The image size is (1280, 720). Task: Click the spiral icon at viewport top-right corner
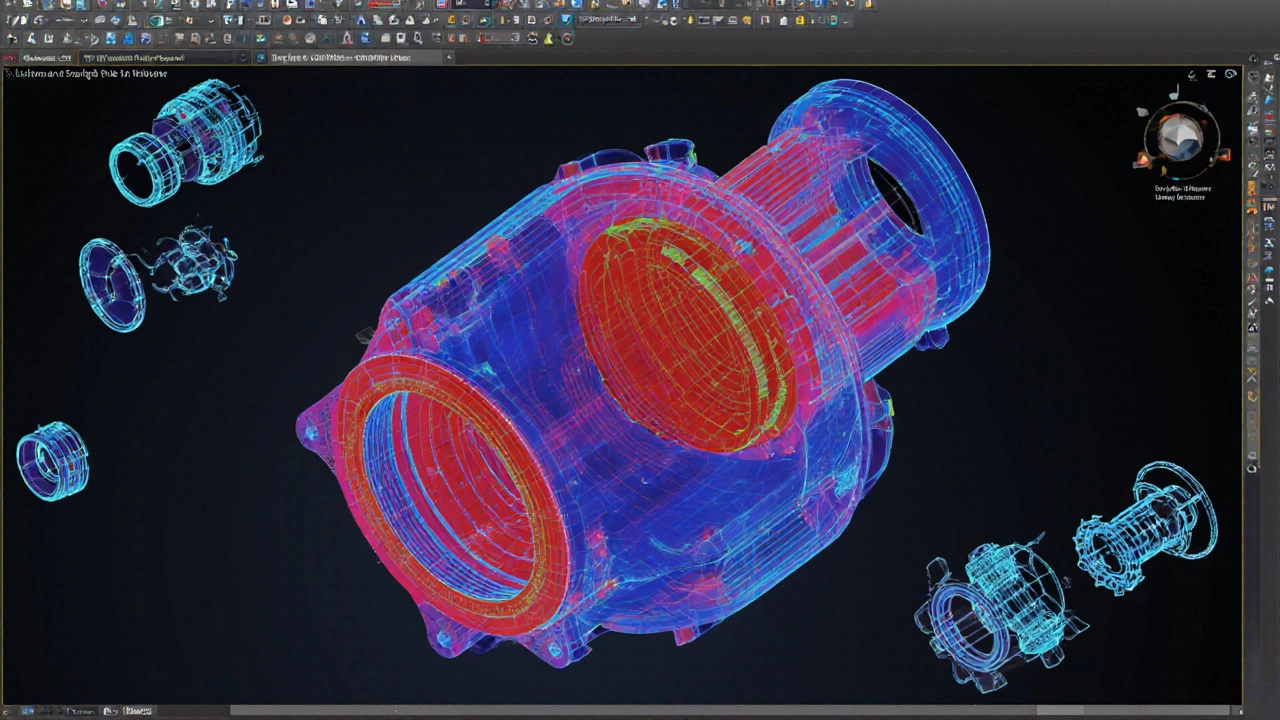pyautogui.click(x=1230, y=74)
